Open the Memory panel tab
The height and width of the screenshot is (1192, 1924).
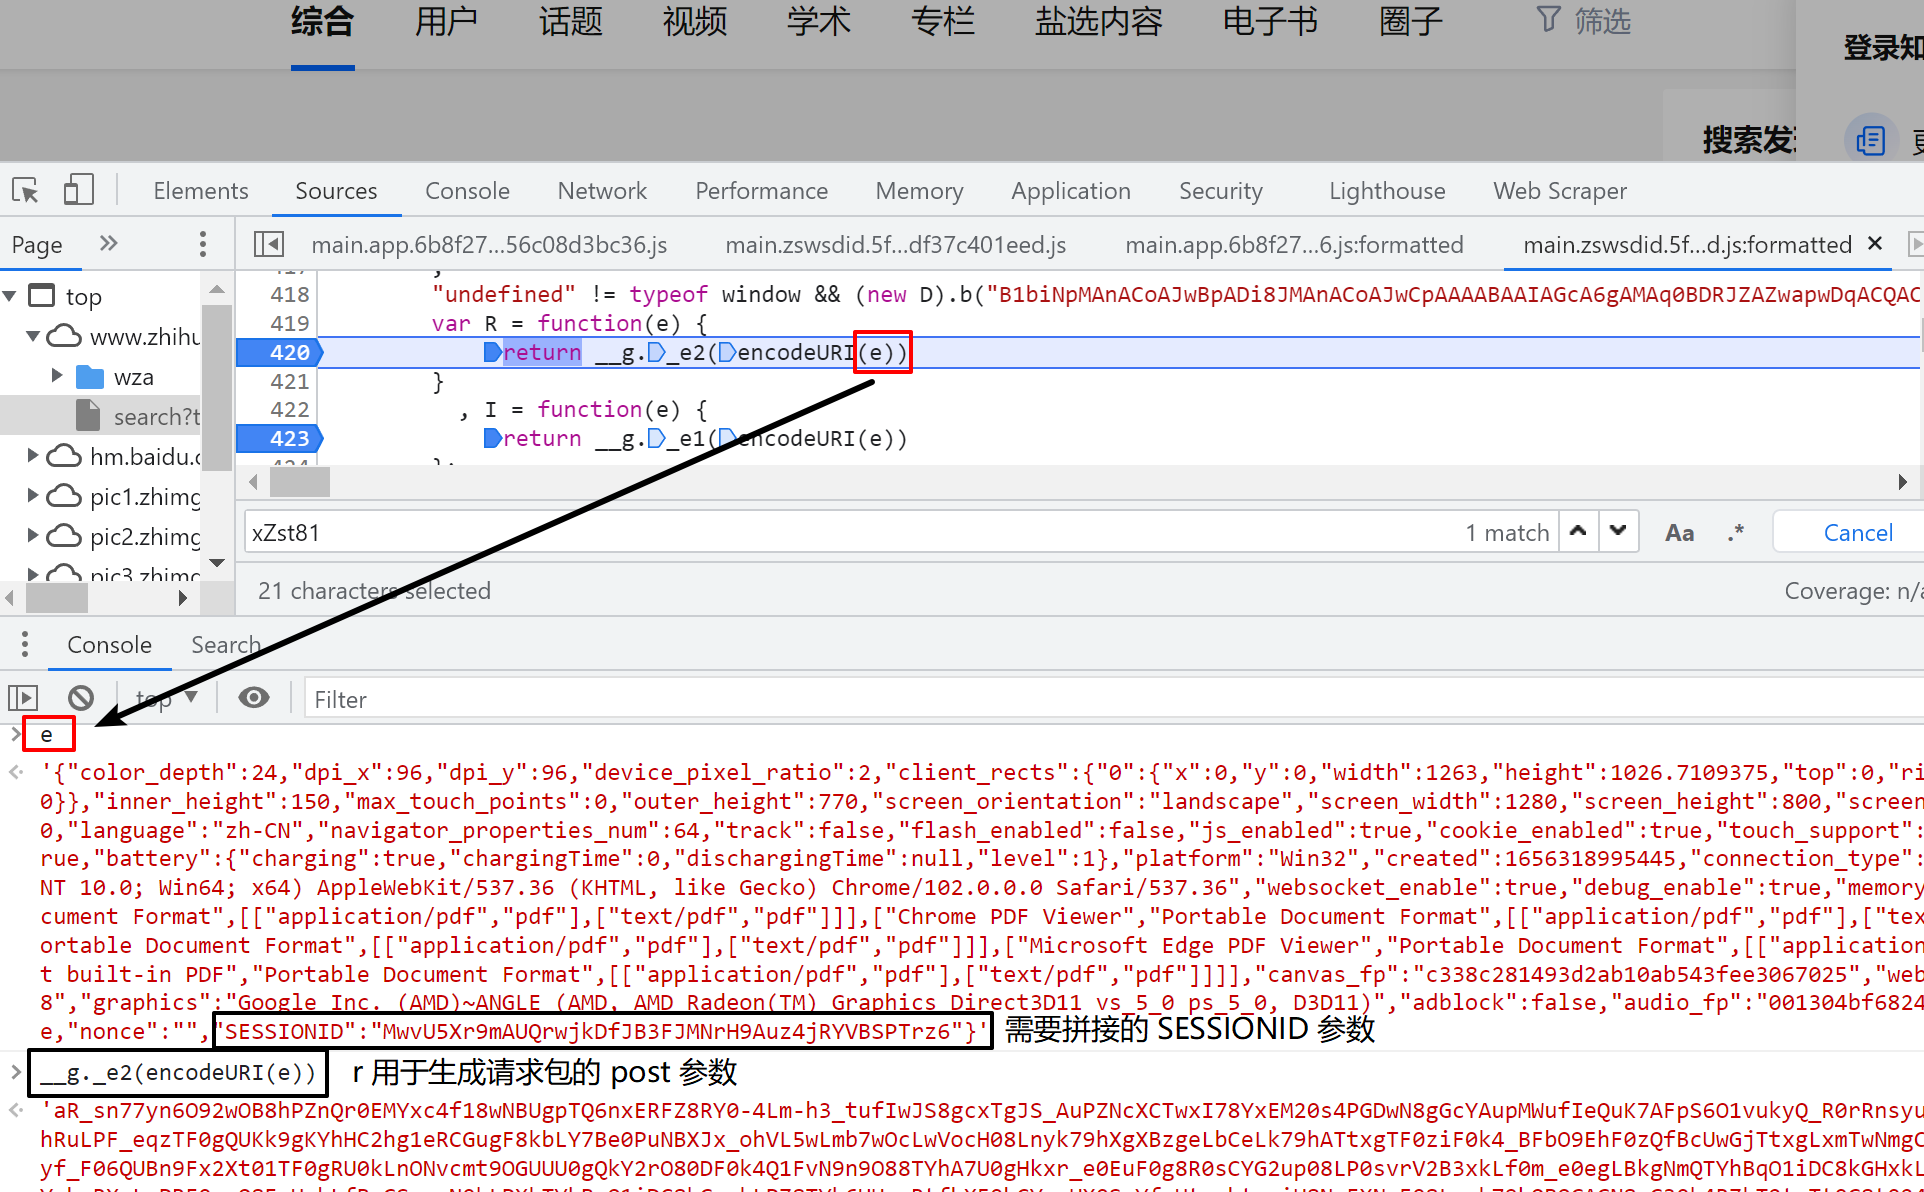point(919,191)
